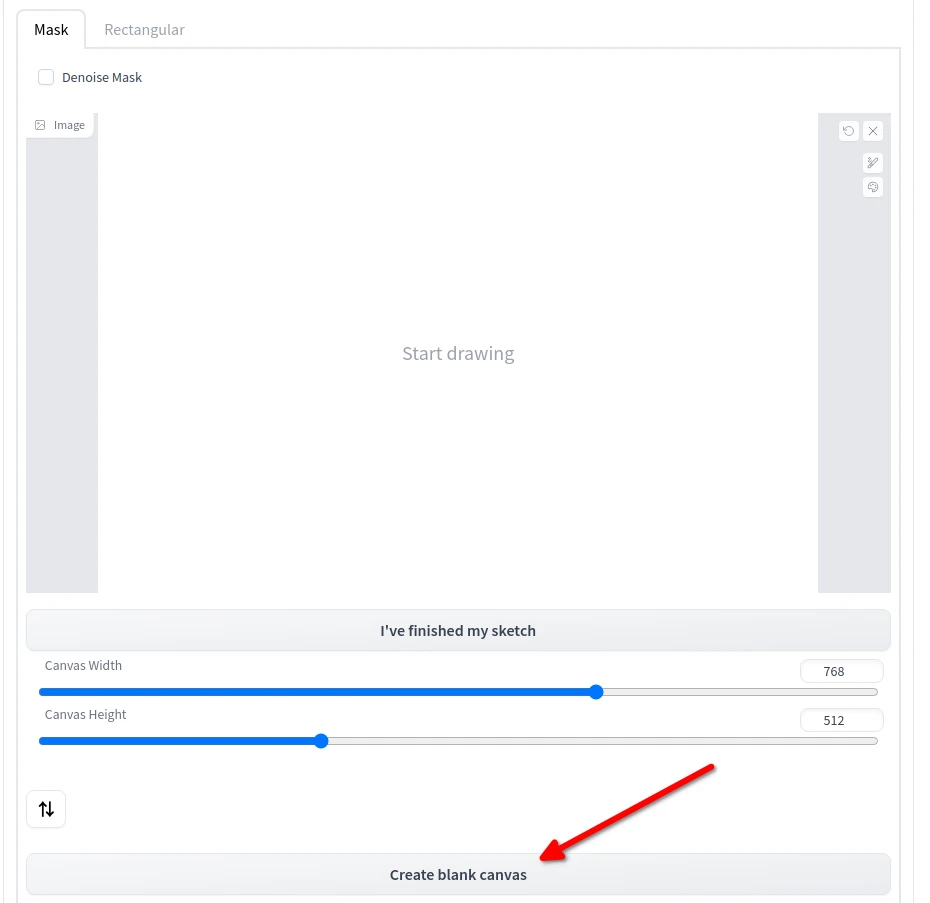Click the Denoise Mask label text

click(x=102, y=77)
